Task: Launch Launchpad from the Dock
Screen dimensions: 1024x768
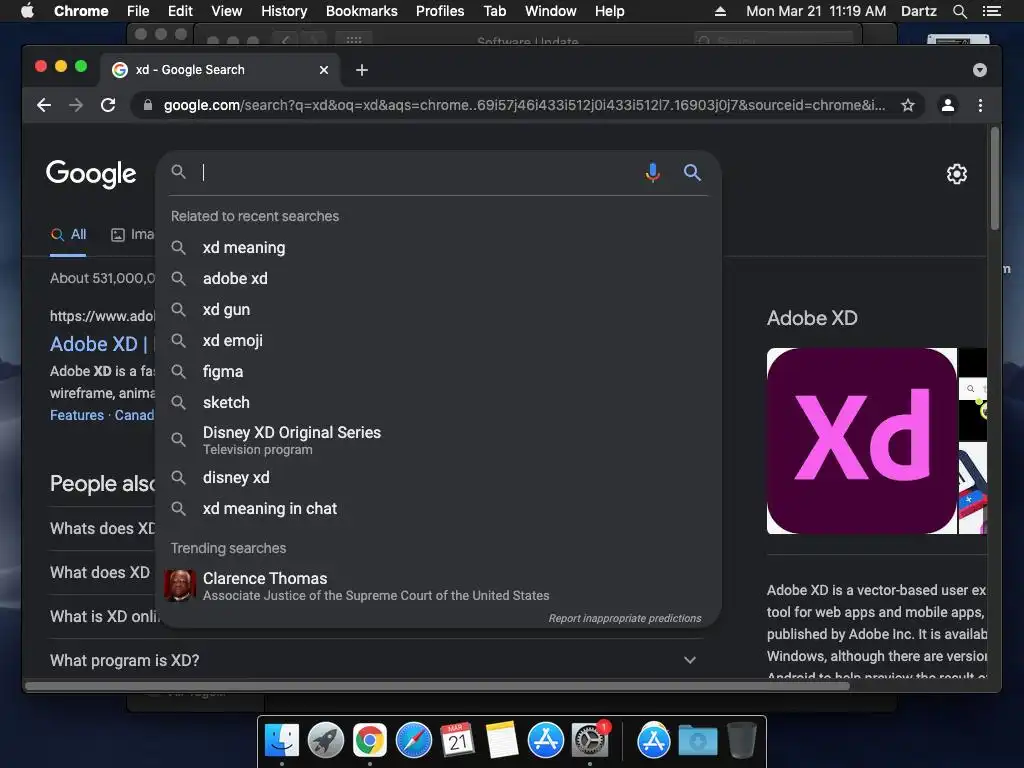Action: pyautogui.click(x=326, y=741)
